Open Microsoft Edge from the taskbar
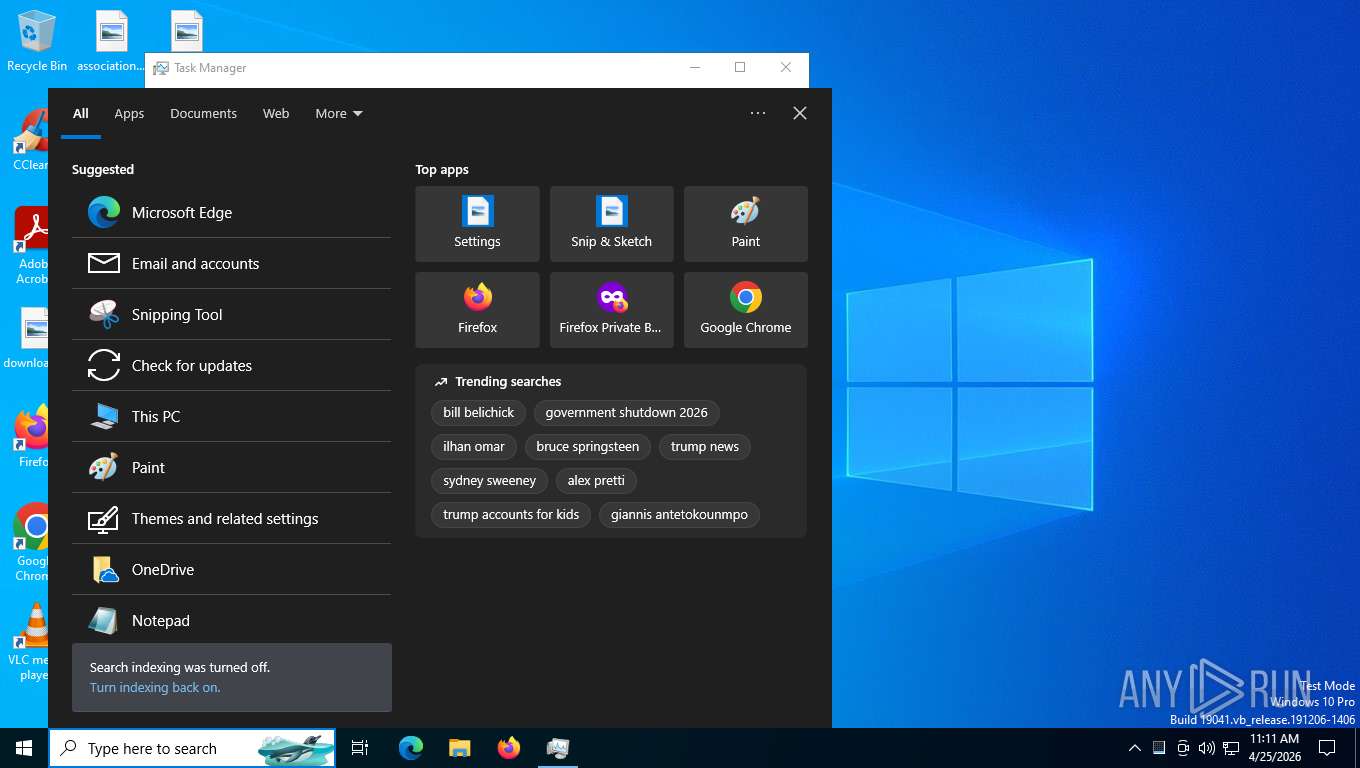 point(410,748)
